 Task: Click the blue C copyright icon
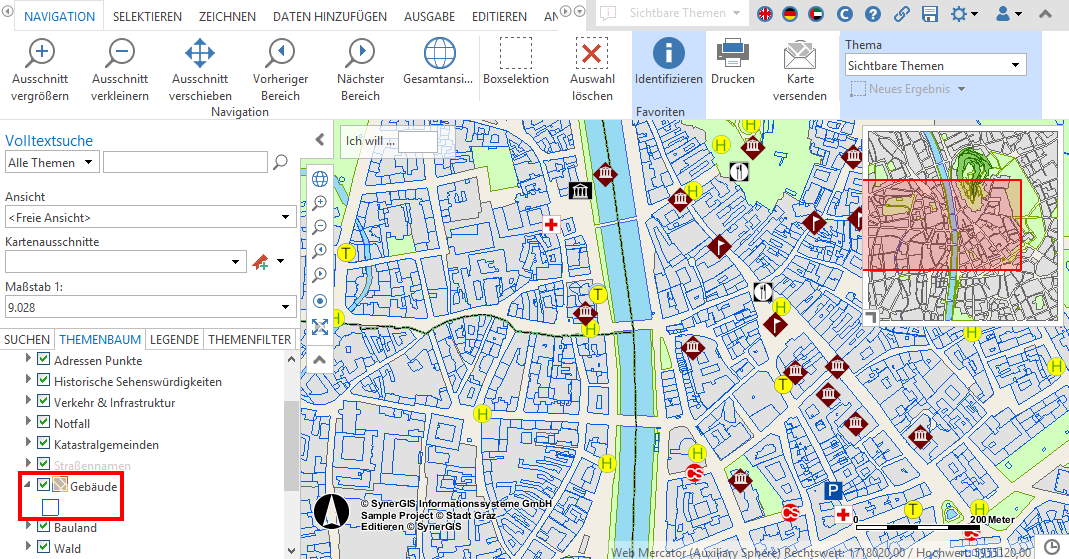[845, 14]
